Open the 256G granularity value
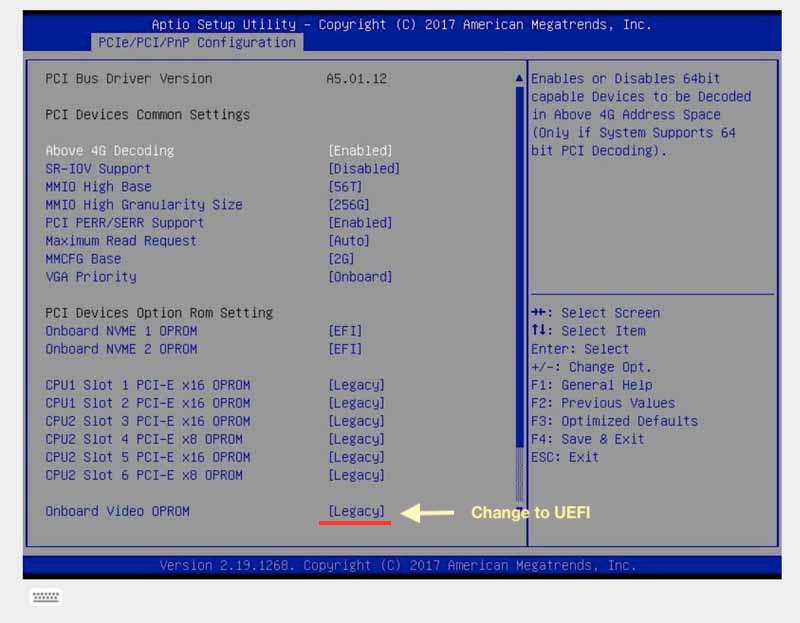Viewport: 800px width, 623px height. (348, 205)
